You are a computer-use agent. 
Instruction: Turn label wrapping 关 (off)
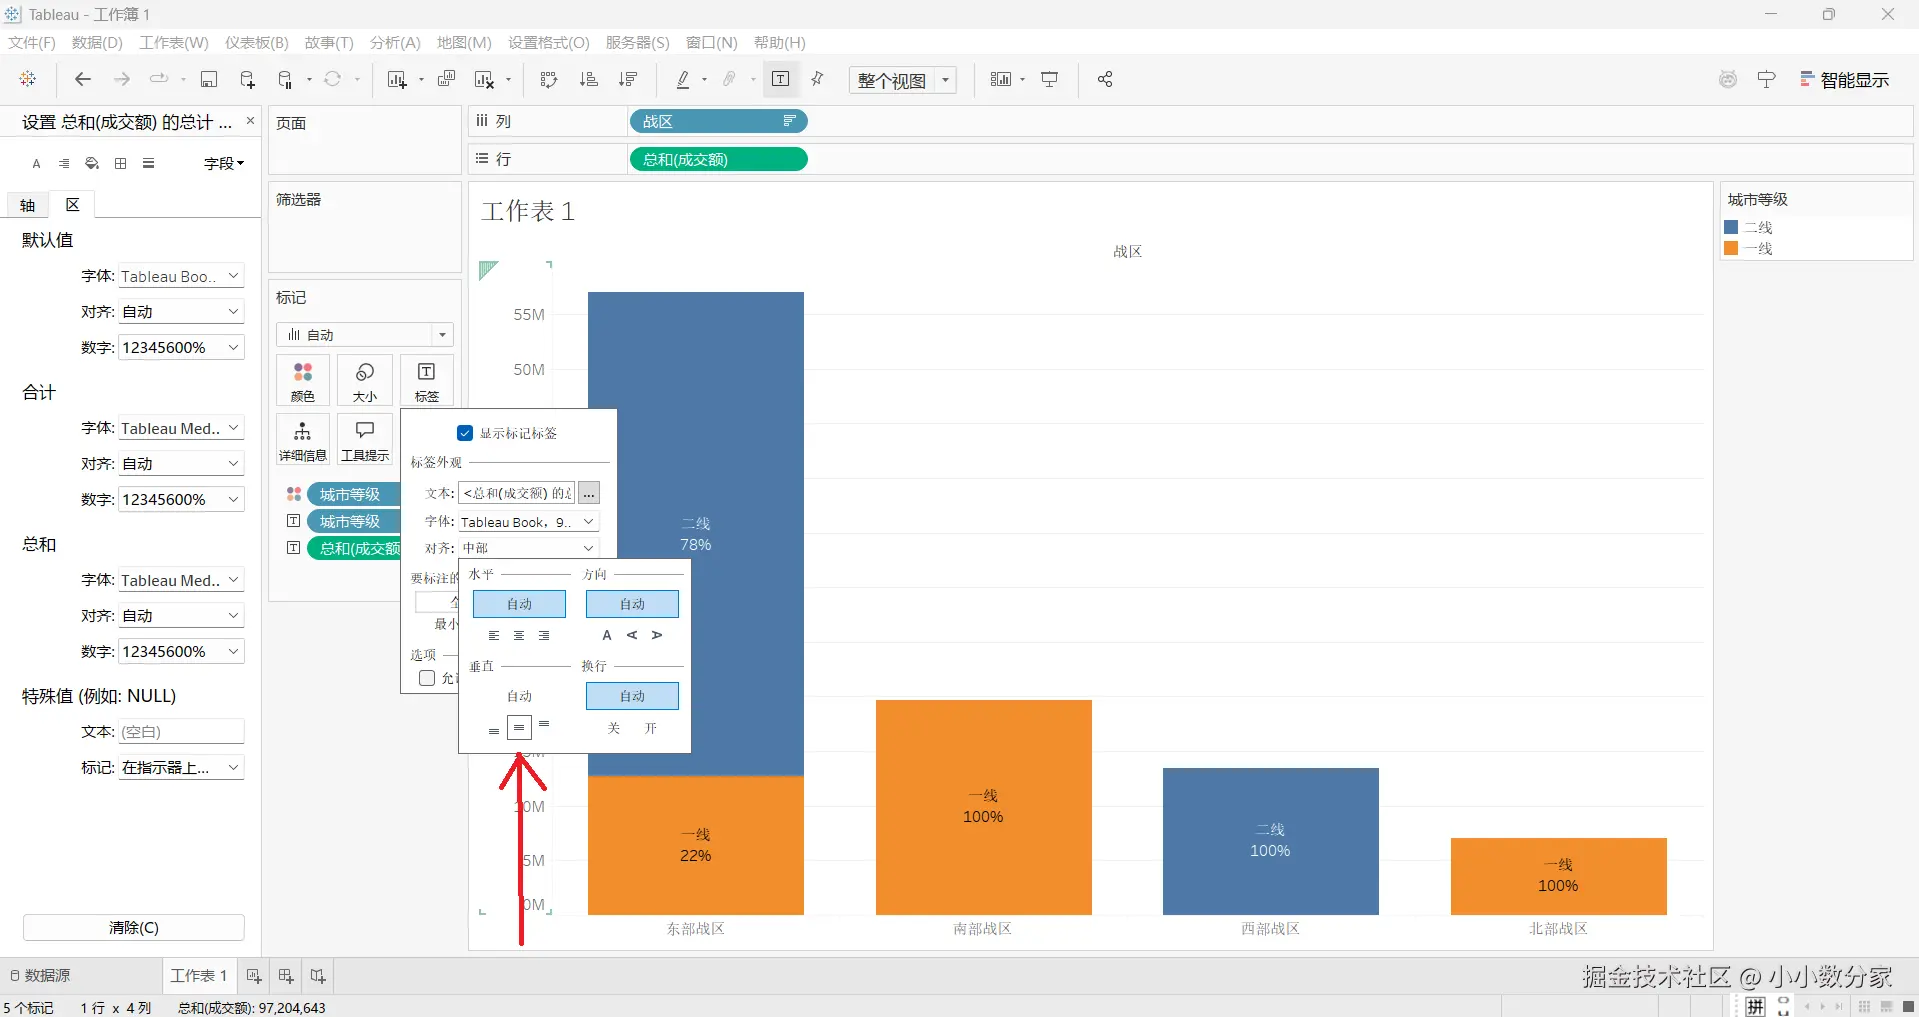pos(614,728)
